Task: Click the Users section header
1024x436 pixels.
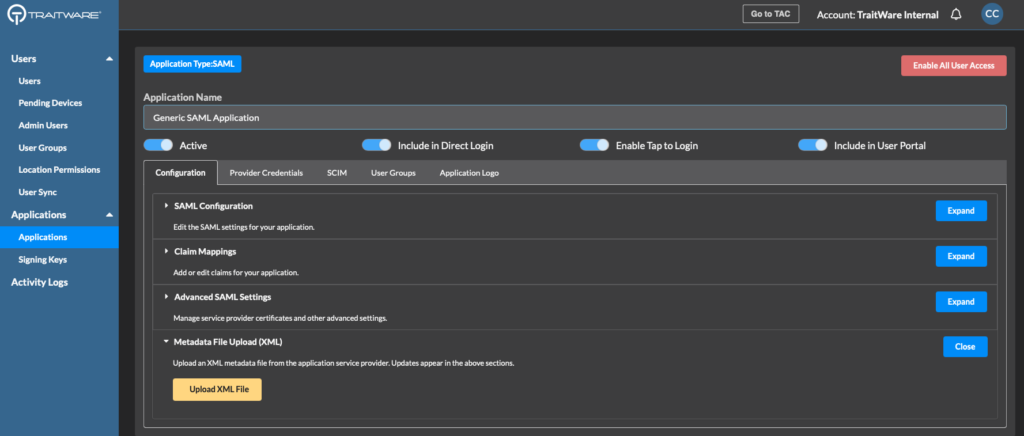Action: tap(24, 59)
